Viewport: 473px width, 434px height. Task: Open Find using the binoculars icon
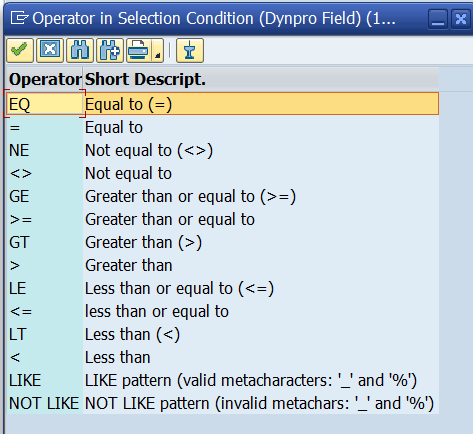point(80,50)
